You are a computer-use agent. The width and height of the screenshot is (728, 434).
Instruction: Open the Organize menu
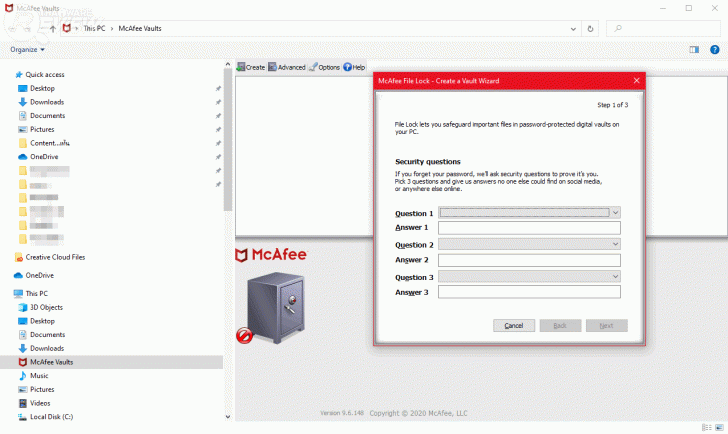(x=27, y=50)
